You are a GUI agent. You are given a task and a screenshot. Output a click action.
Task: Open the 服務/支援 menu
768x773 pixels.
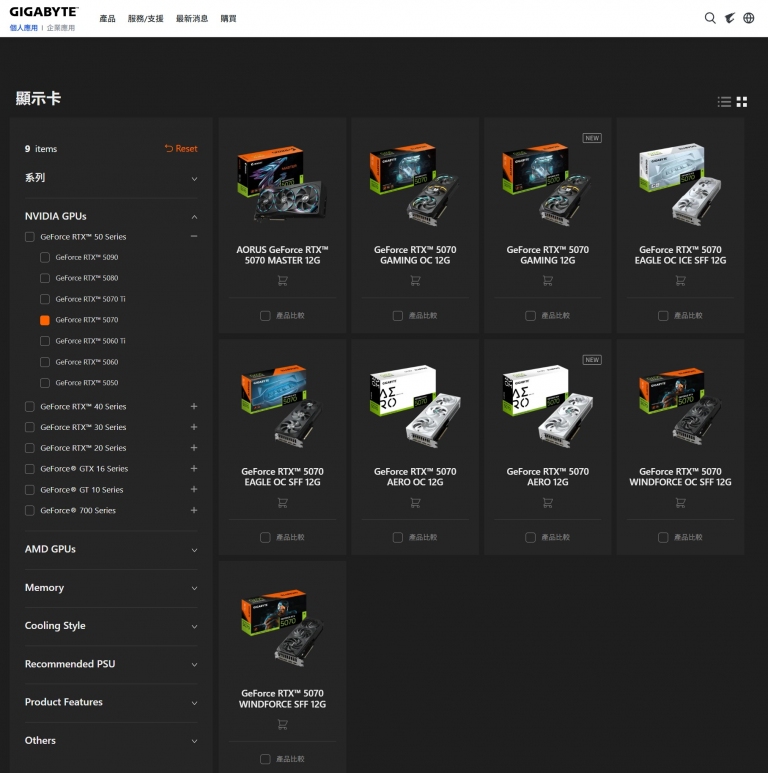tap(145, 19)
